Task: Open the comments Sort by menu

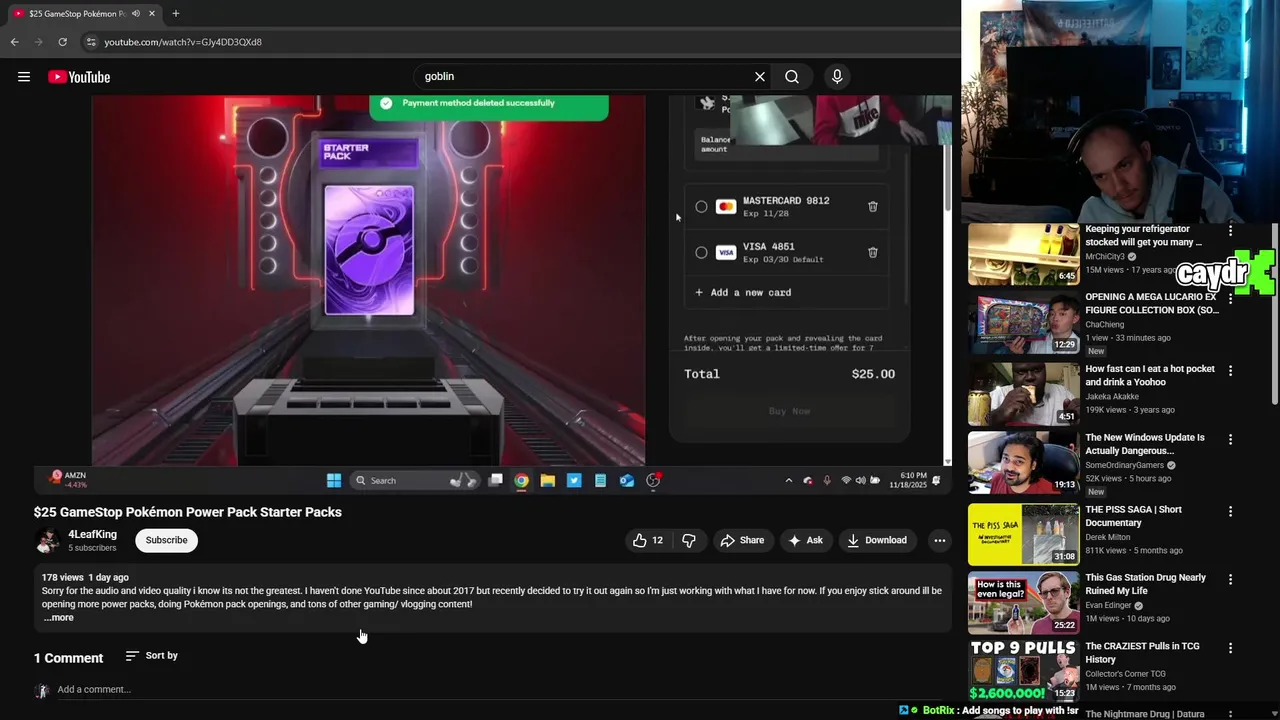Action: click(x=152, y=656)
